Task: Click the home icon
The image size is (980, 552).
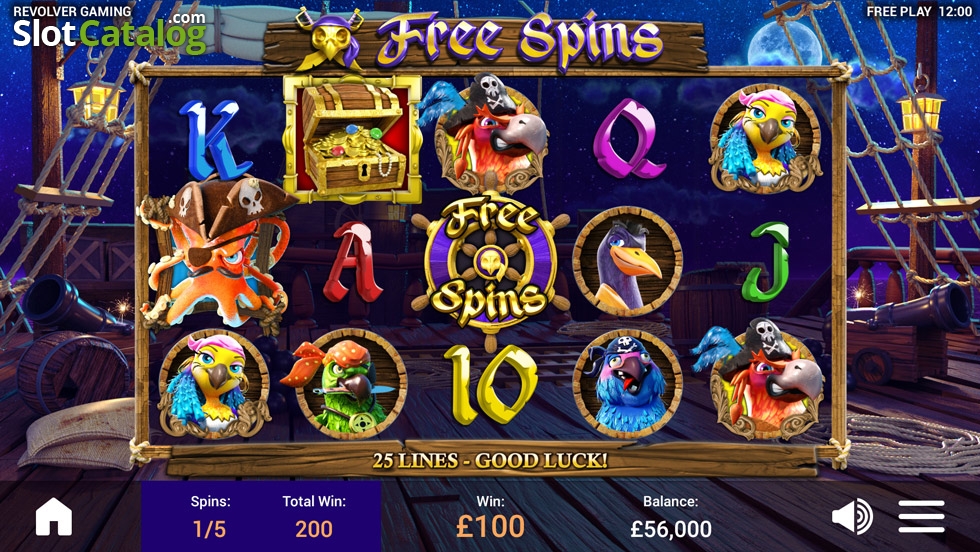Action: tap(54, 517)
